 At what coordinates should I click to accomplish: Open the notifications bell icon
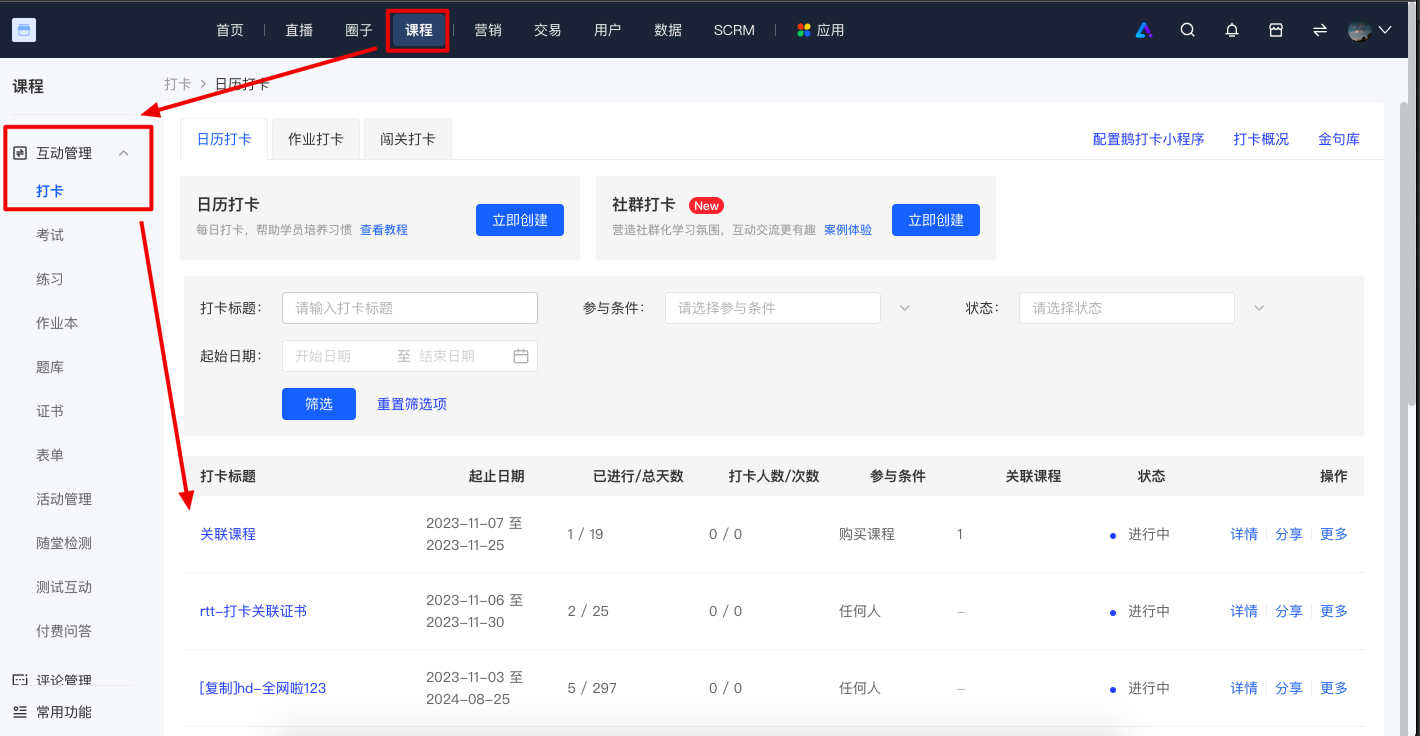point(1232,30)
